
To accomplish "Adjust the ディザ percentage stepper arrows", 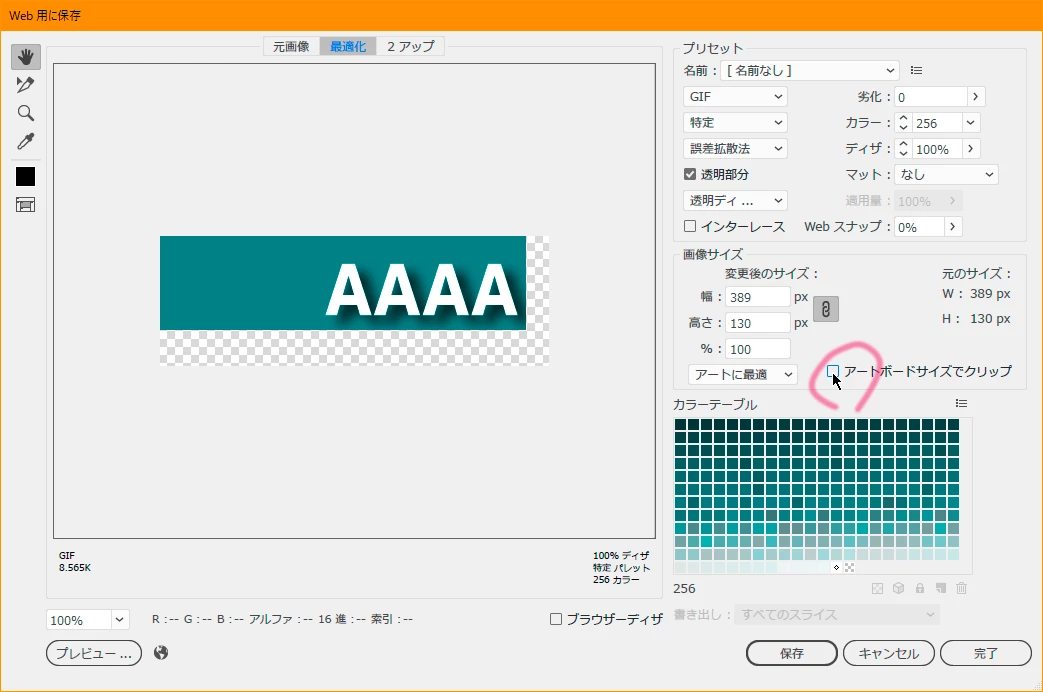I will click(x=903, y=148).
